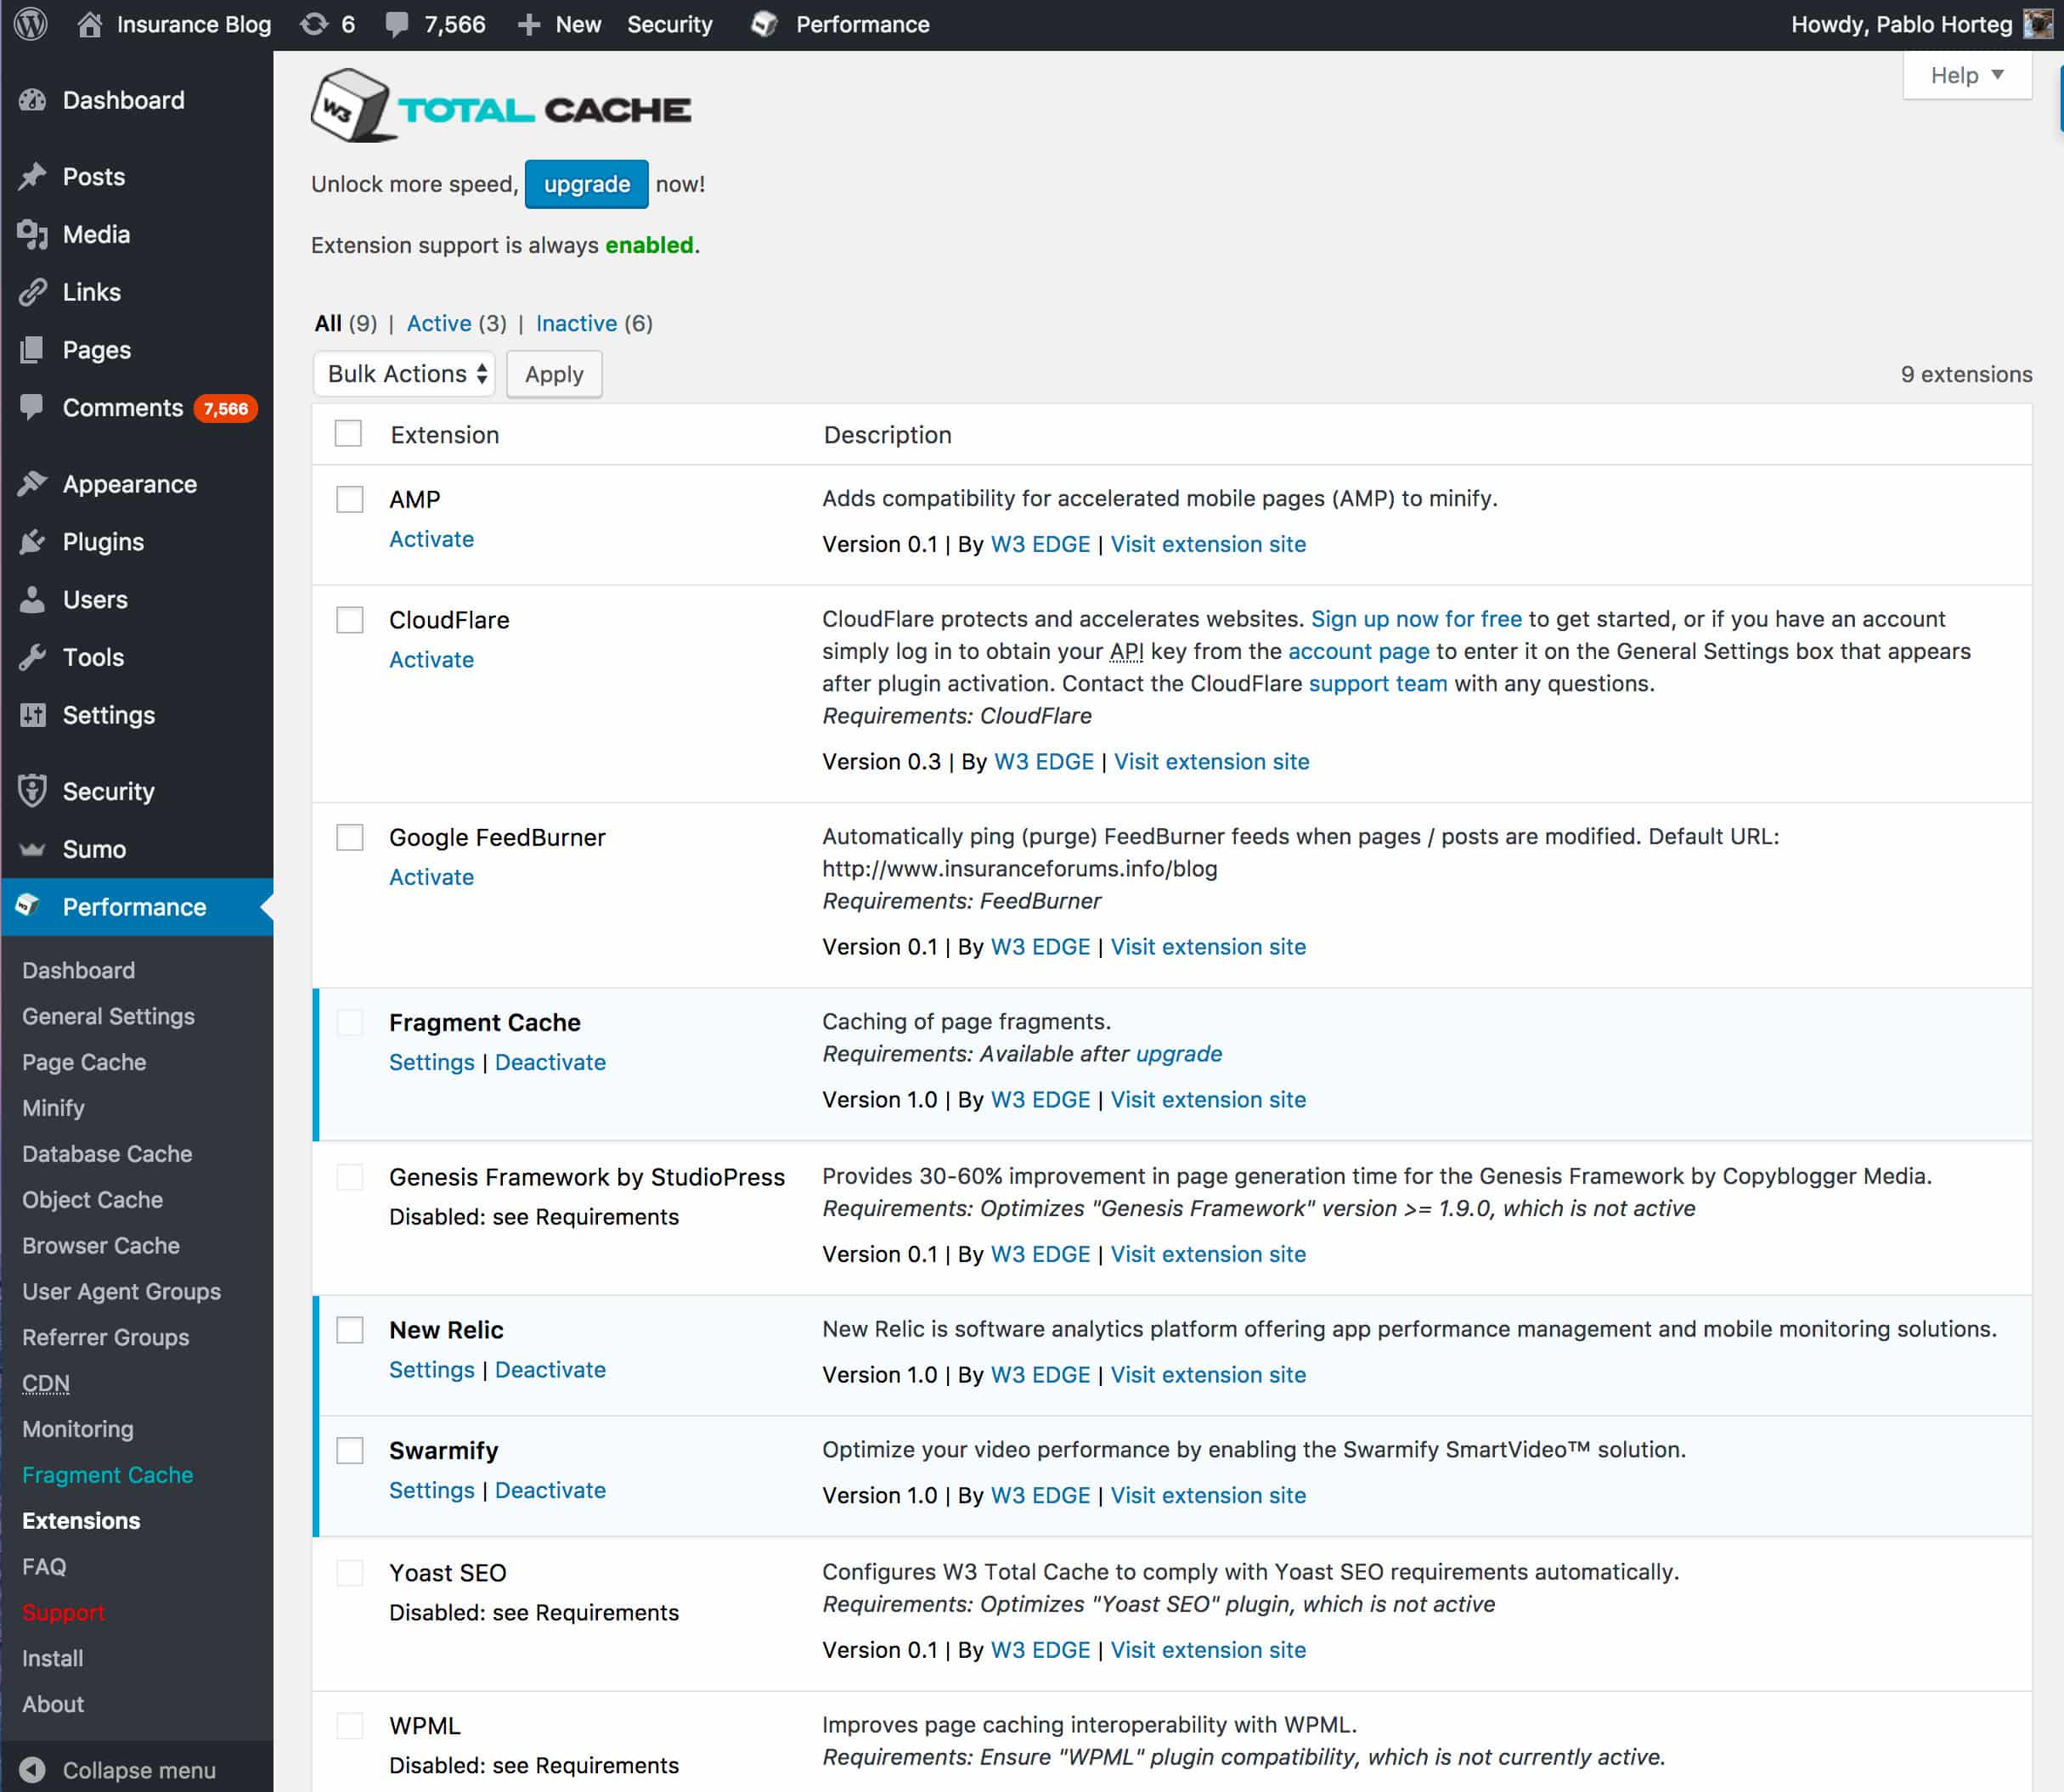Click the Appearance paintbrush icon
The image size is (2064, 1792).
(x=33, y=484)
